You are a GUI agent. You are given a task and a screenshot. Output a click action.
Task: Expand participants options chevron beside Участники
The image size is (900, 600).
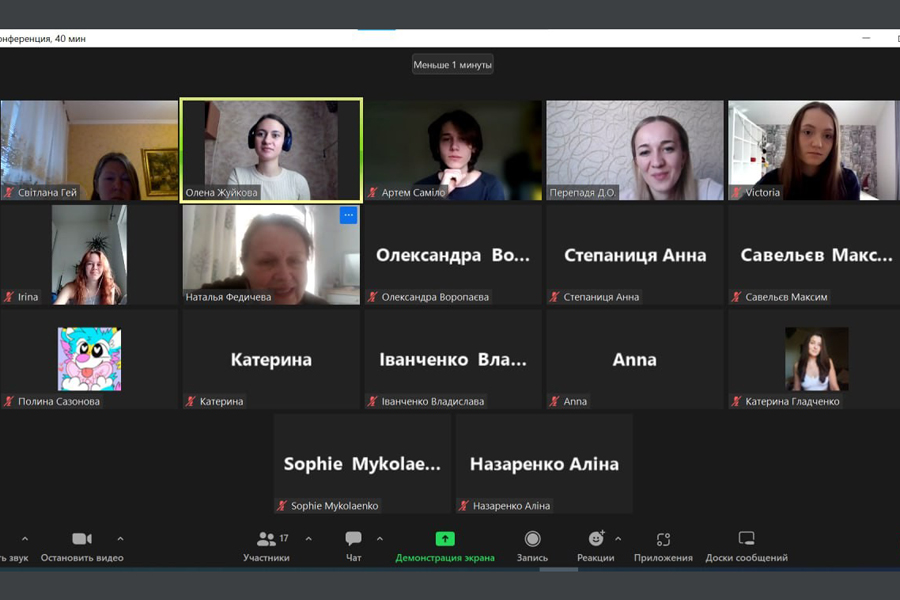[x=309, y=539]
